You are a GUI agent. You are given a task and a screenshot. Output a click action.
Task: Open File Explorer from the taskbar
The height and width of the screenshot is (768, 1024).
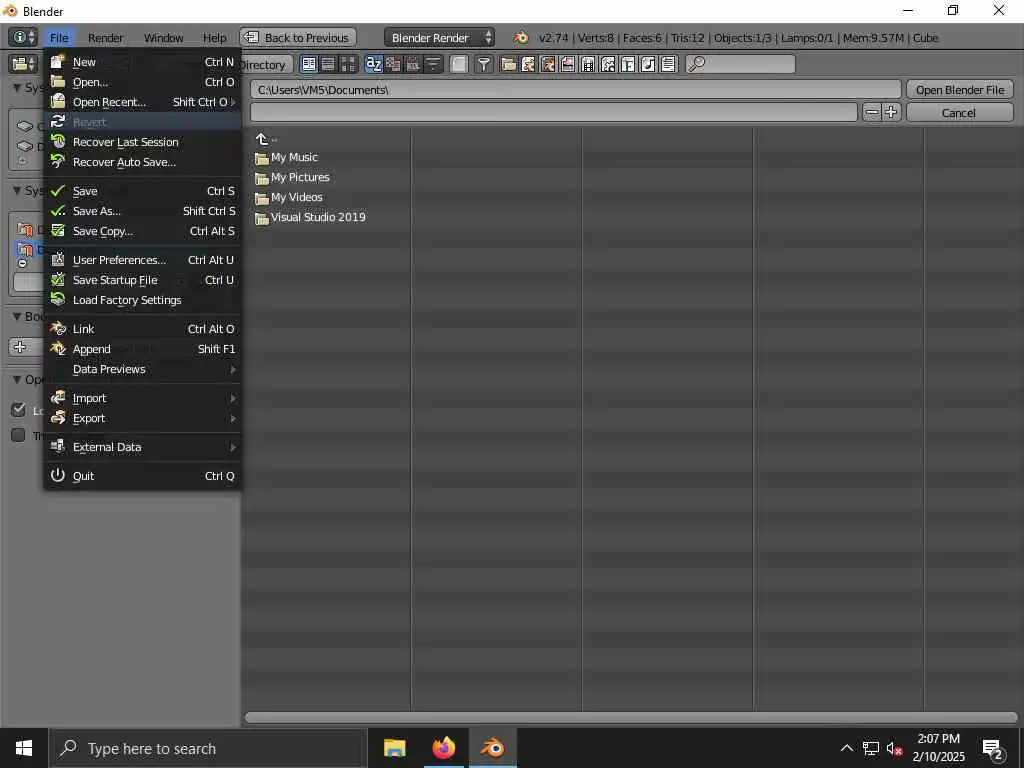click(x=394, y=748)
